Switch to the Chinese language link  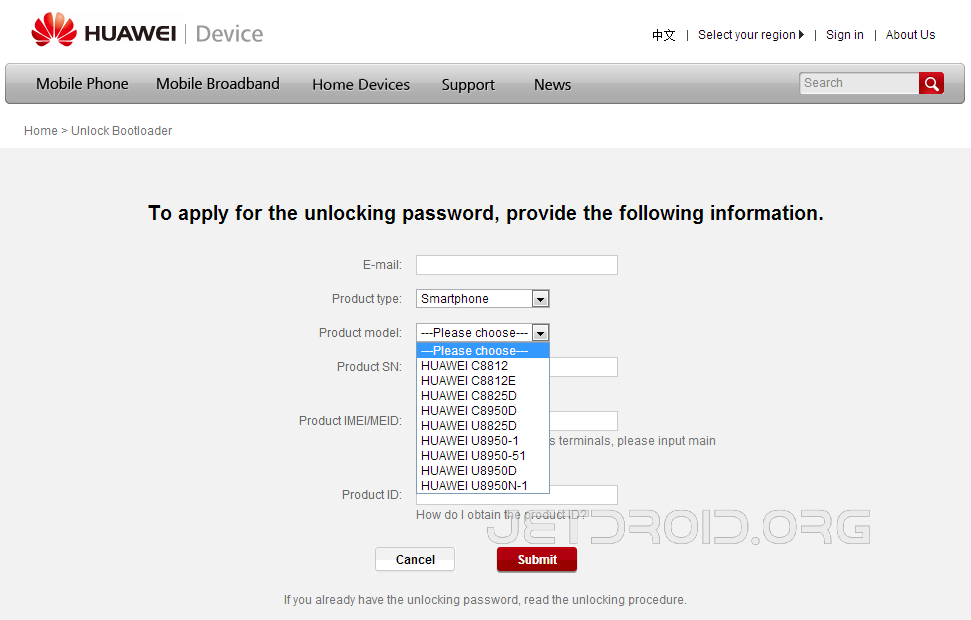[663, 35]
